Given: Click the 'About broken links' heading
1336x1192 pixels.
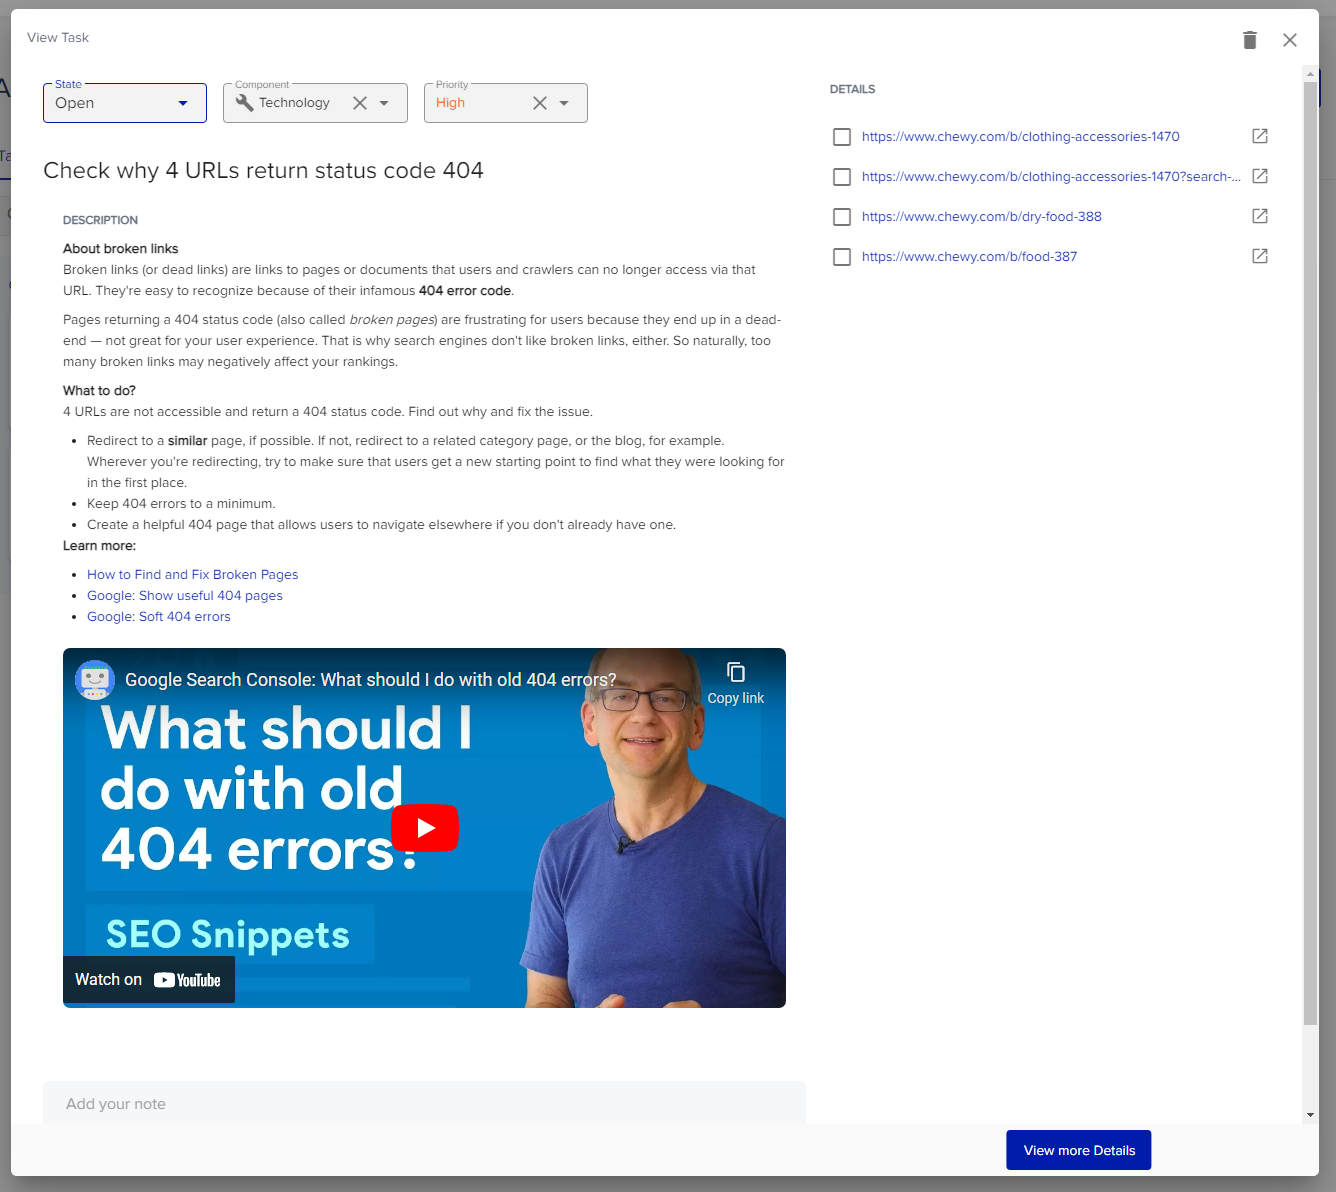Looking at the screenshot, I should 121,249.
